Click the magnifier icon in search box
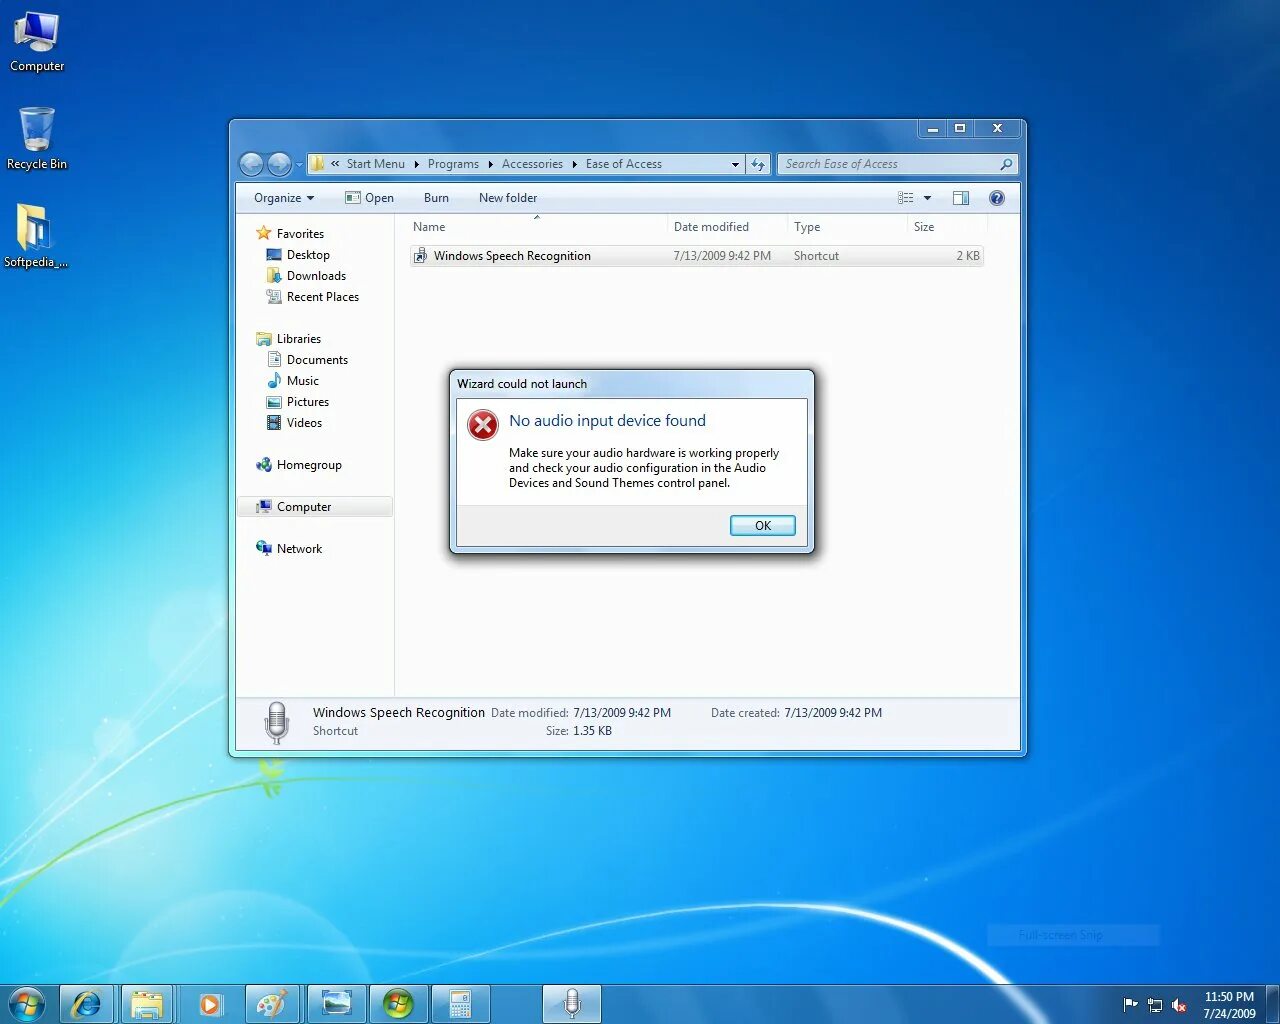 click(1006, 164)
